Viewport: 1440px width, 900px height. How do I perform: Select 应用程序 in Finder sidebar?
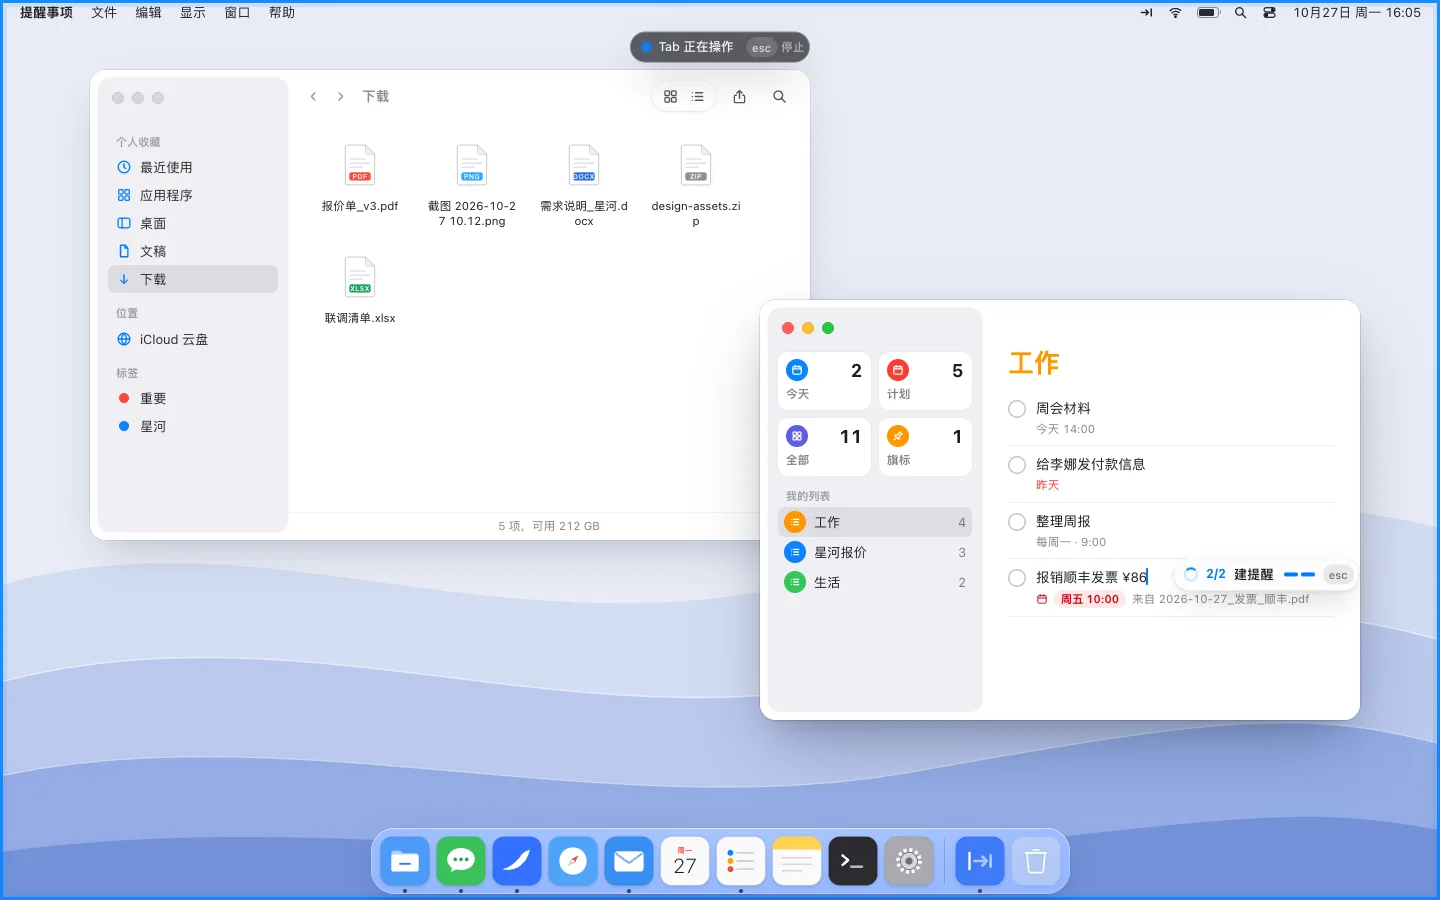193,195
